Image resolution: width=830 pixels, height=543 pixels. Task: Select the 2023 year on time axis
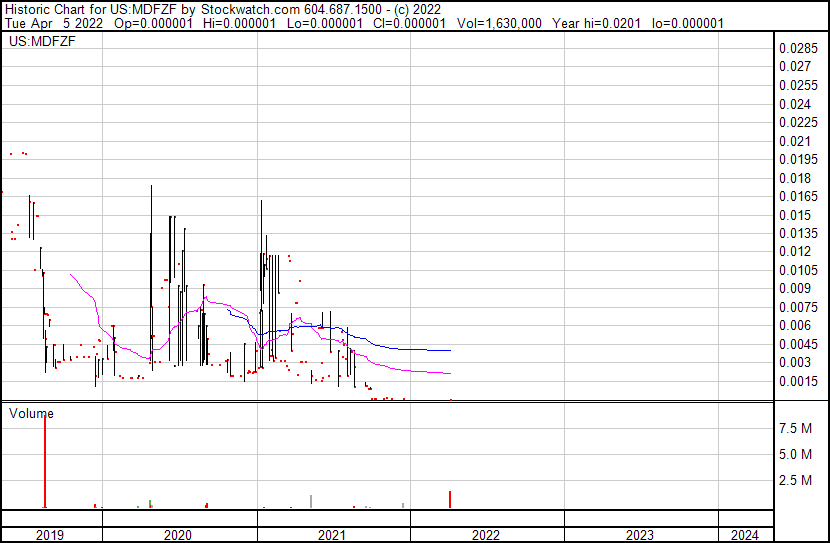640,535
